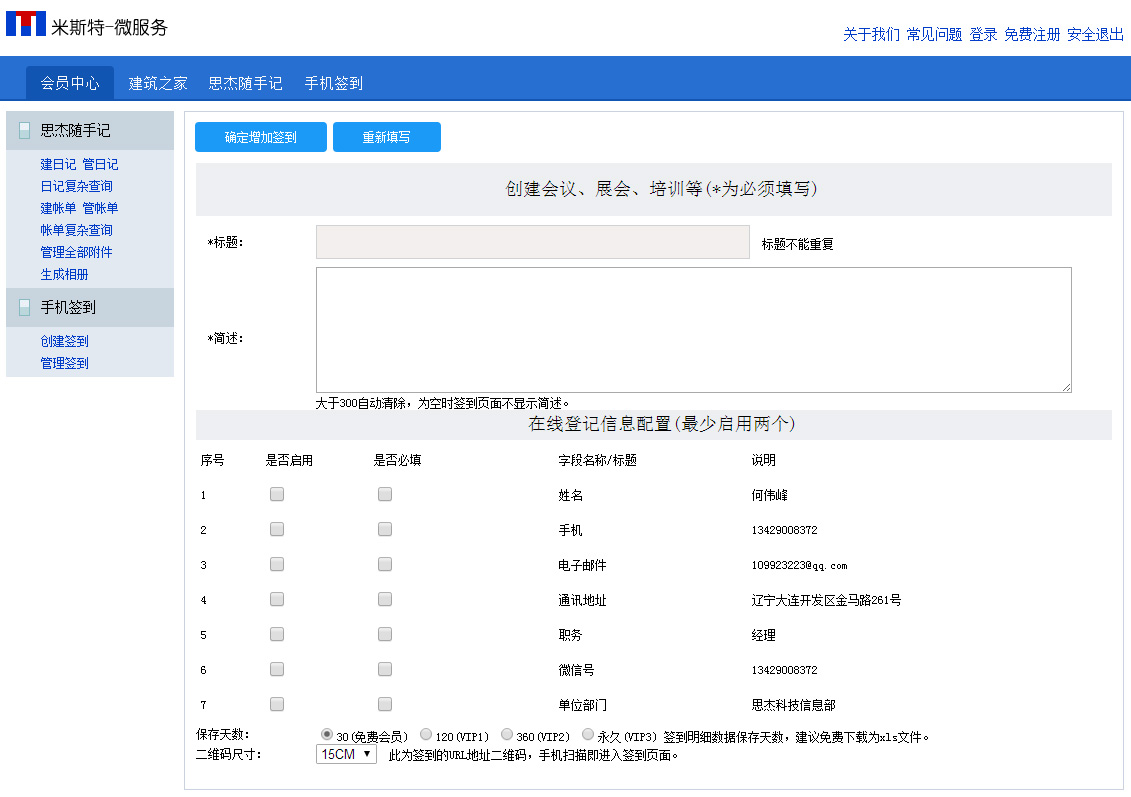Screen dimensions: 1131x797
Task: Click the 重新填写 button
Action: [x=387, y=136]
